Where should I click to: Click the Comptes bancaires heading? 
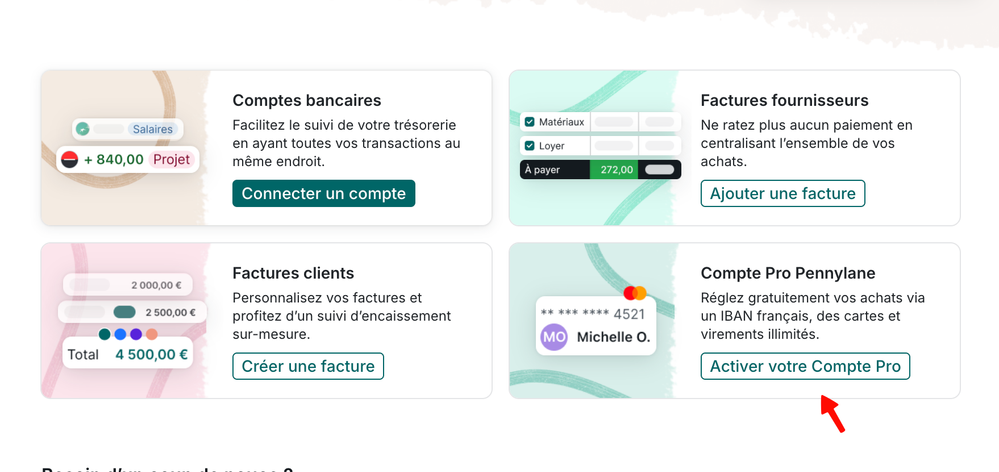coord(306,100)
